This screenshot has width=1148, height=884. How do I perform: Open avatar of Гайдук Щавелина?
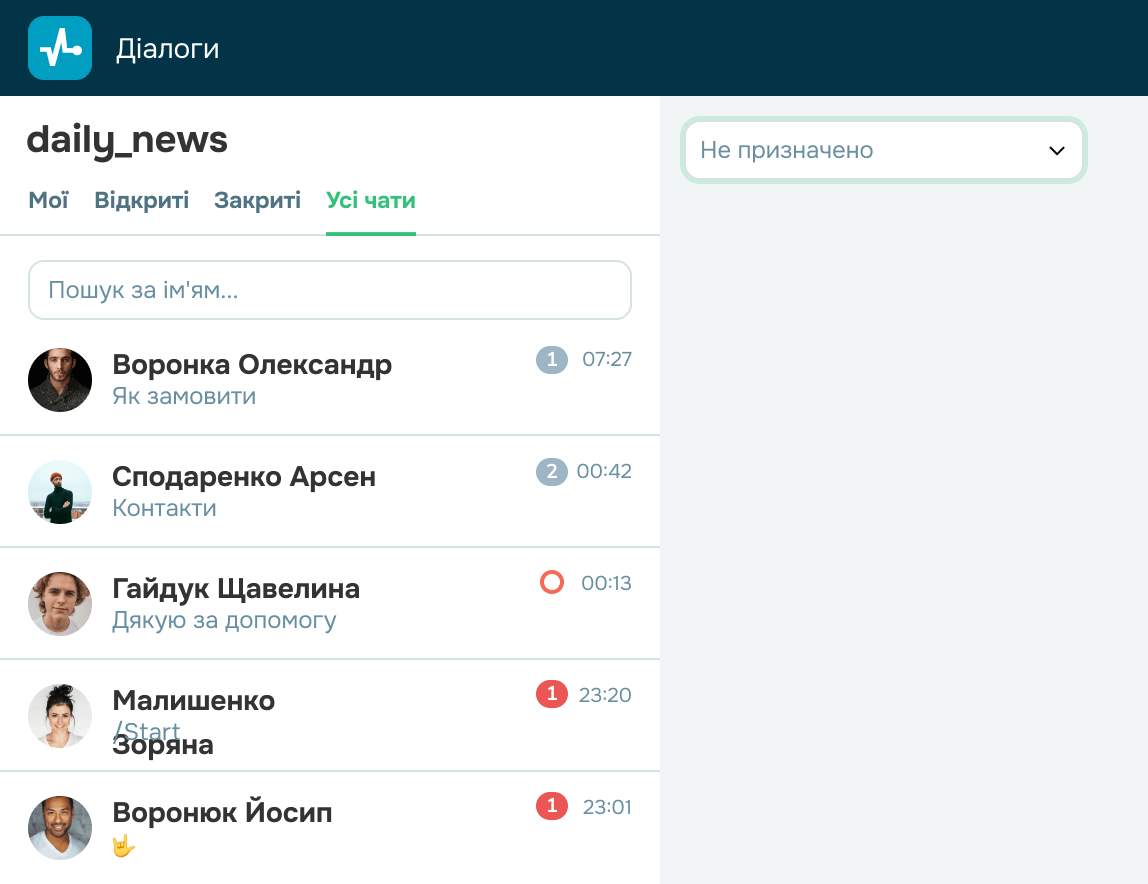[60, 603]
